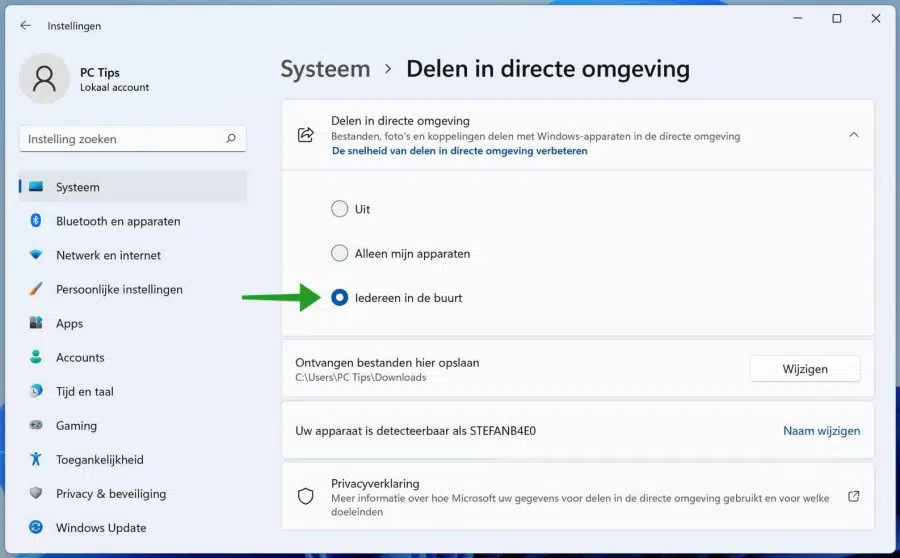Viewport: 900px width, 558px height.
Task: Maximize the Instellingen window
Action: click(x=837, y=18)
